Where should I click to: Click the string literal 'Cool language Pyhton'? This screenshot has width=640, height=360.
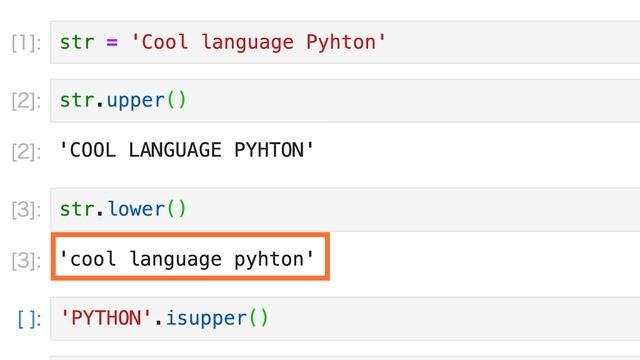click(258, 42)
